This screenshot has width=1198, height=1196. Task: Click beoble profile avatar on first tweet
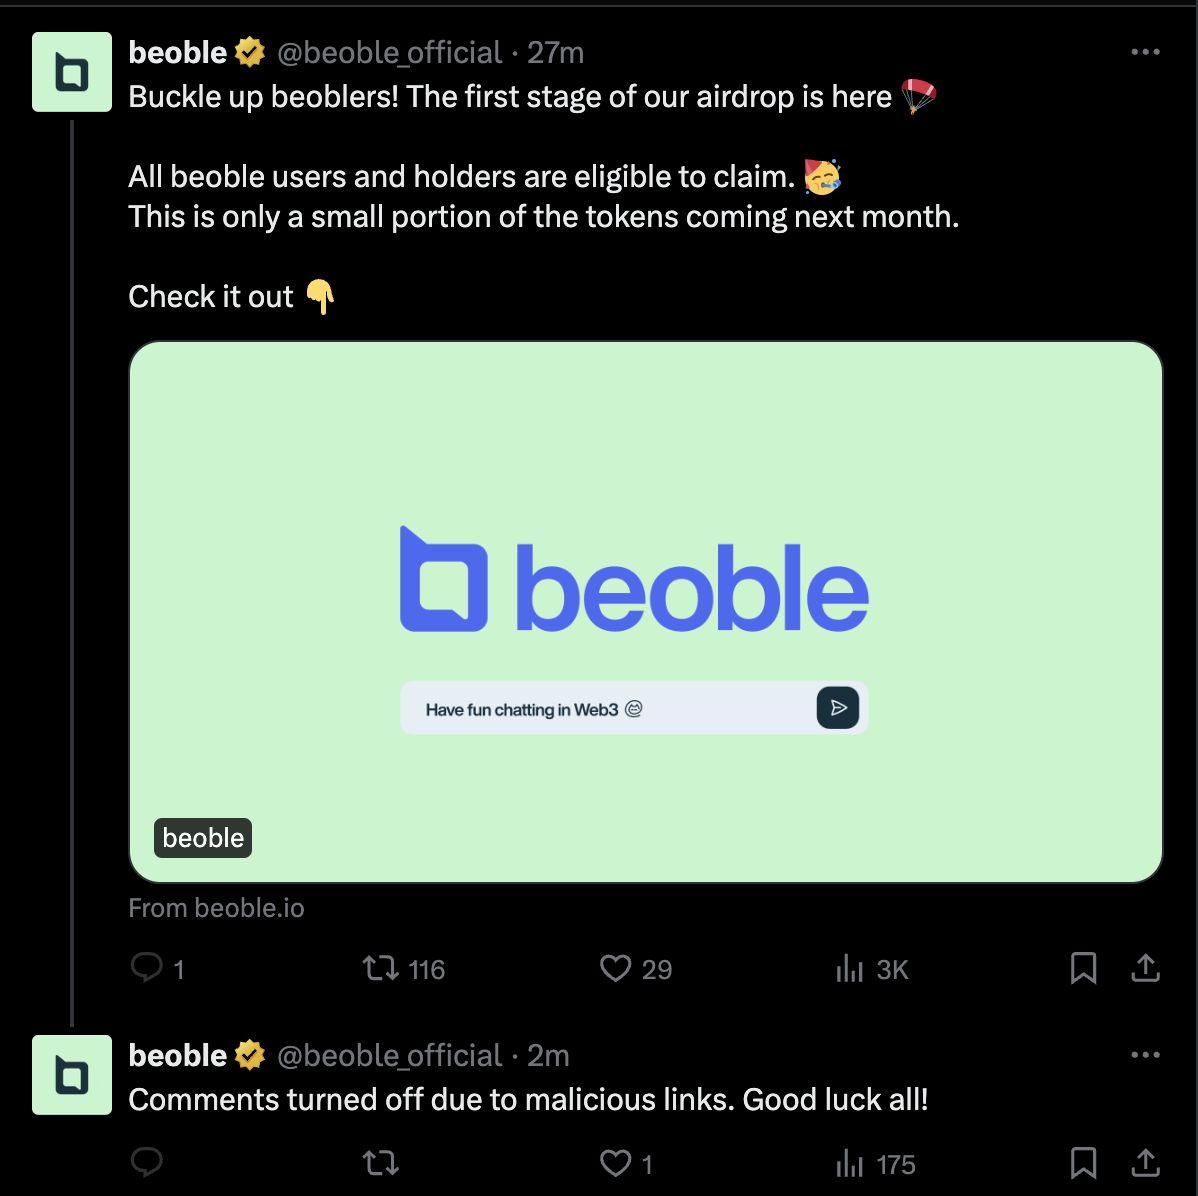[72, 72]
